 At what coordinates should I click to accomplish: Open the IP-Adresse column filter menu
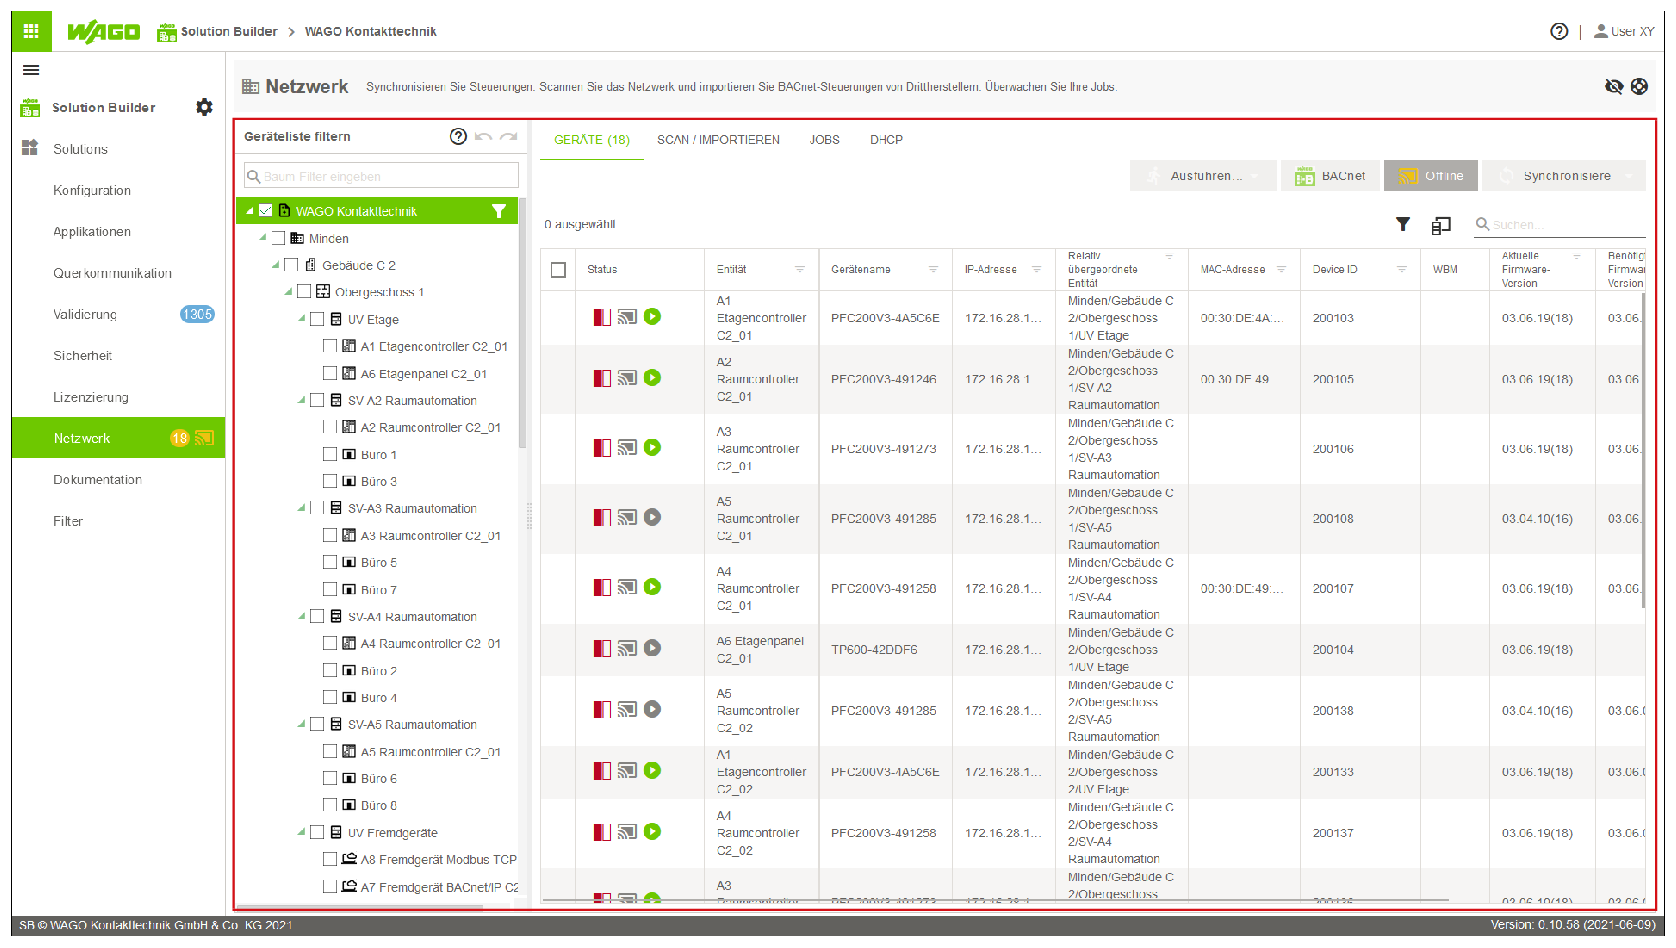point(1037,269)
